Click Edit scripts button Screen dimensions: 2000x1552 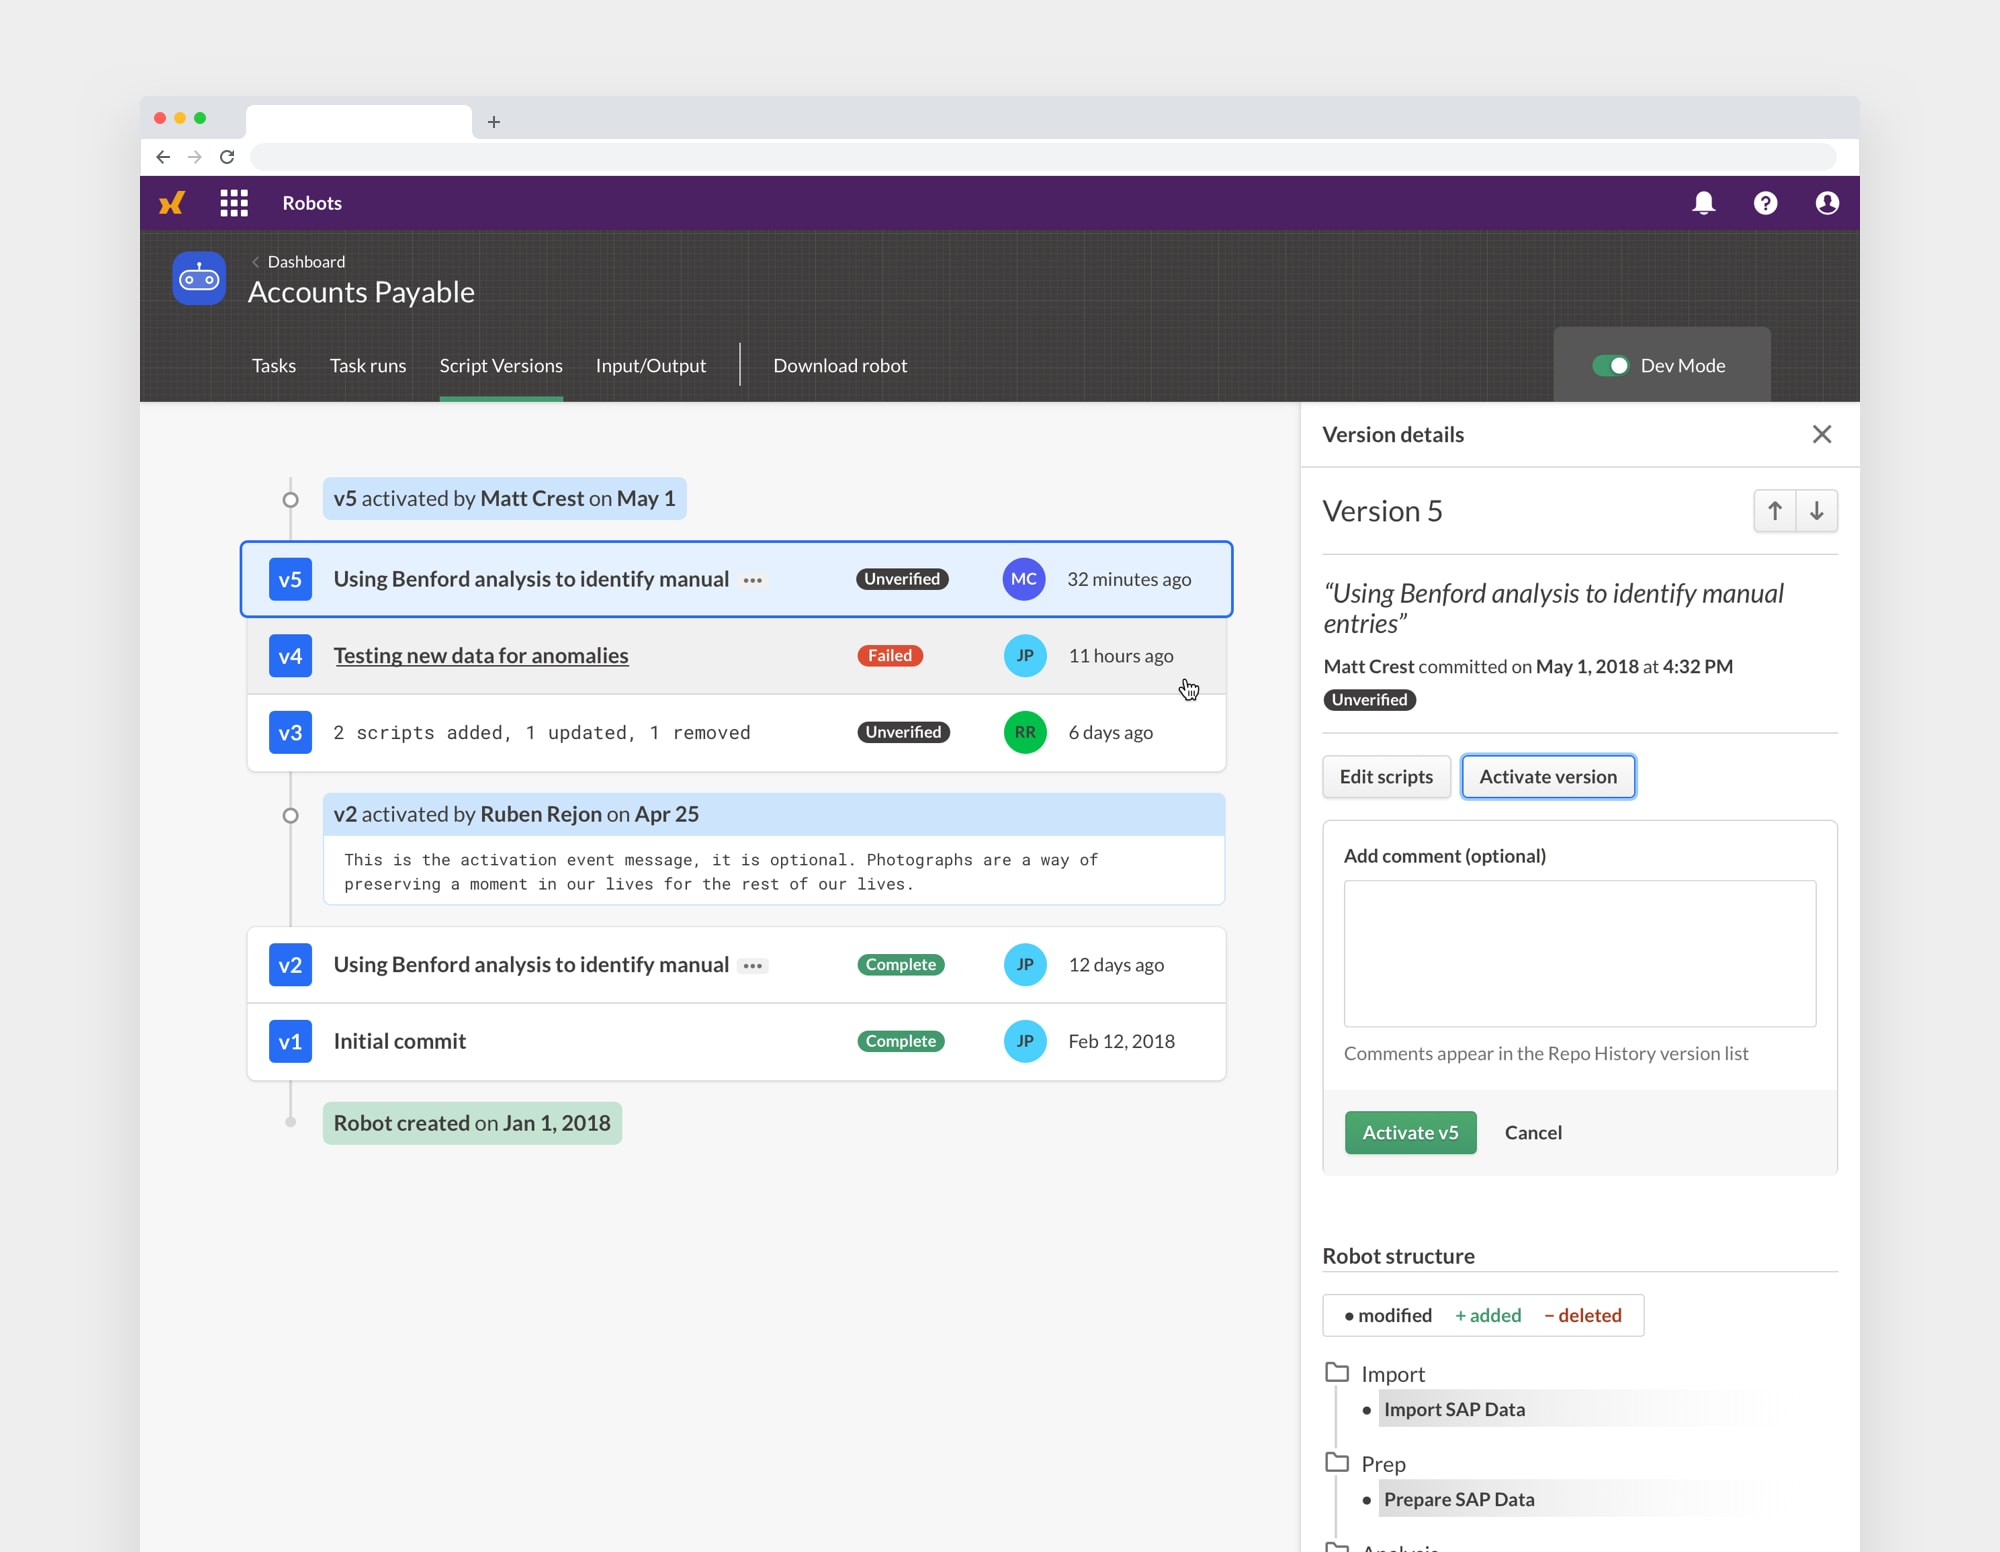(1386, 777)
